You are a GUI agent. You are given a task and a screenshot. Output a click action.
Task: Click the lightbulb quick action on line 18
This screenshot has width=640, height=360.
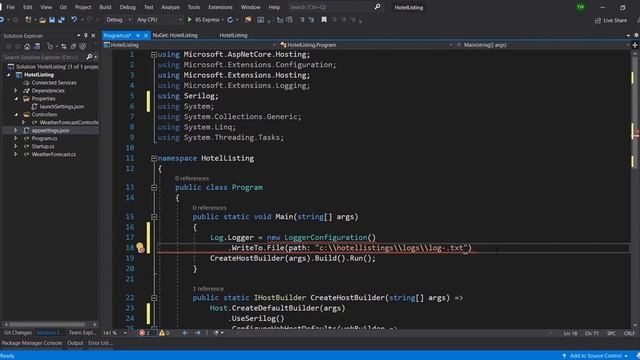pyautogui.click(x=140, y=247)
